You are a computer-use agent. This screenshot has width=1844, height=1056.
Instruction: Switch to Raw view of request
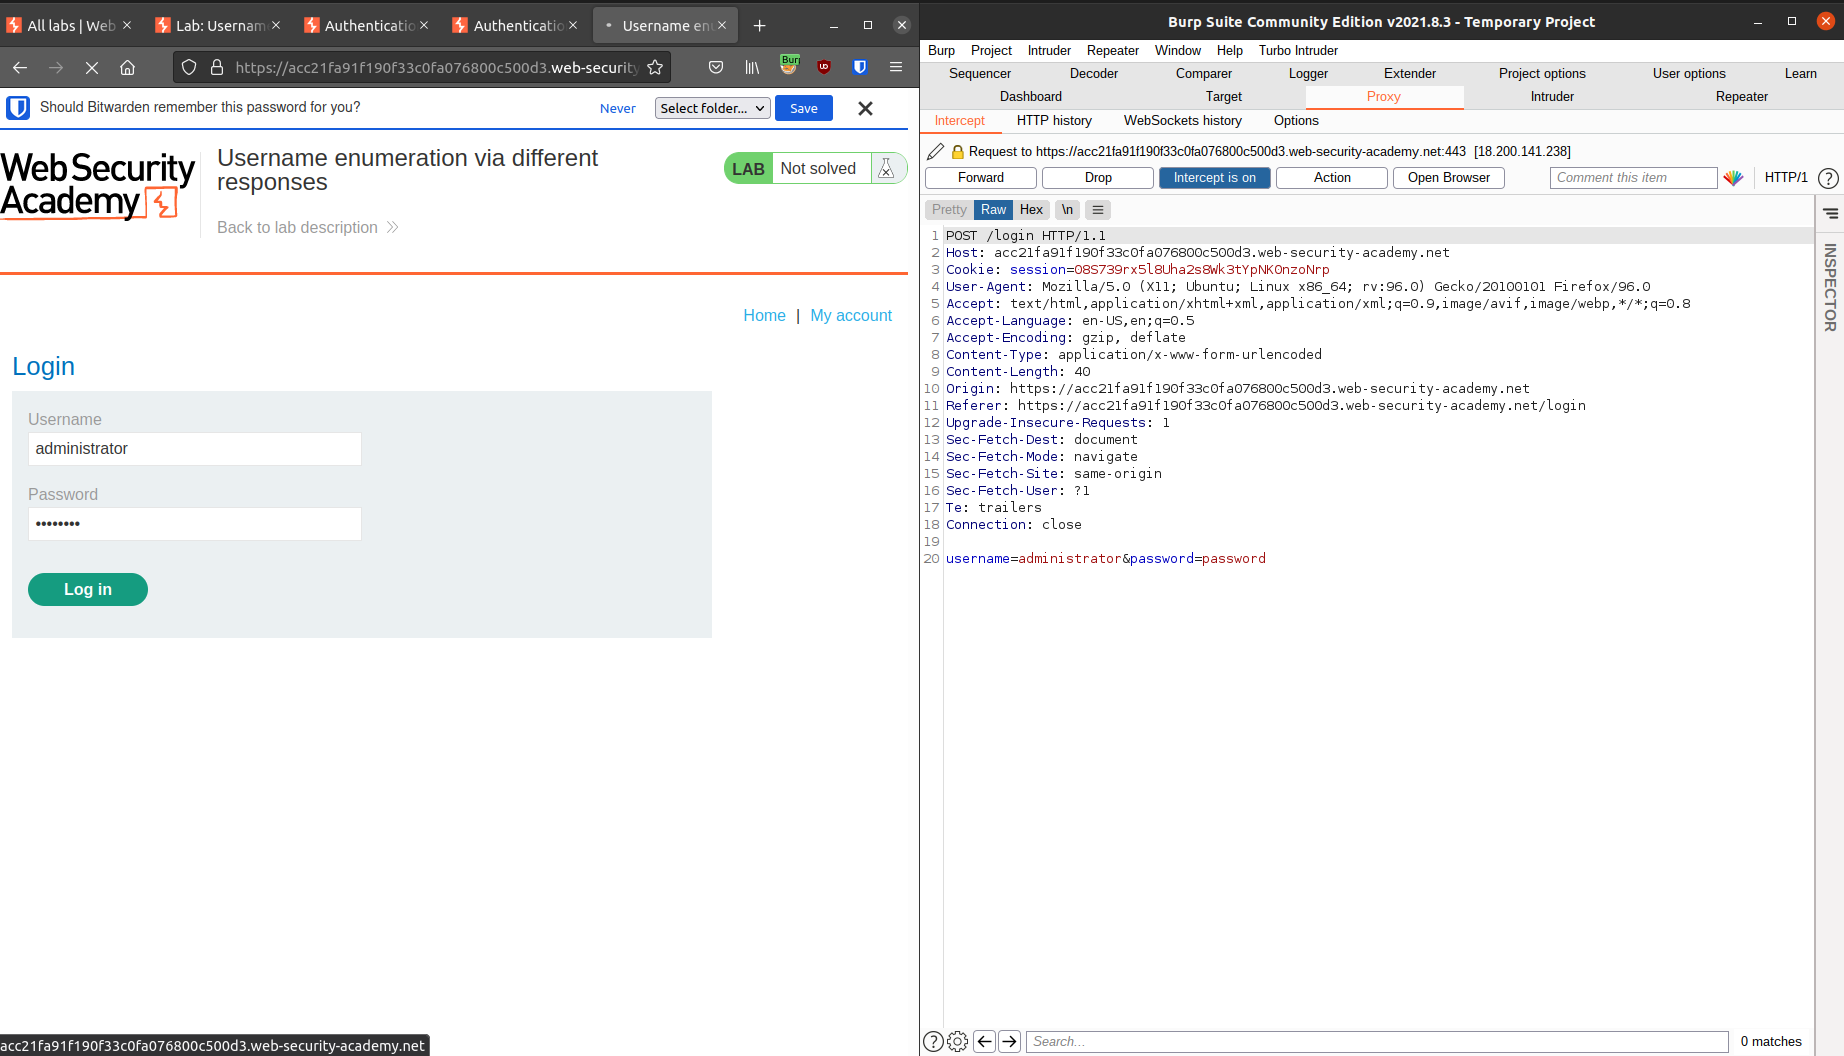993,209
